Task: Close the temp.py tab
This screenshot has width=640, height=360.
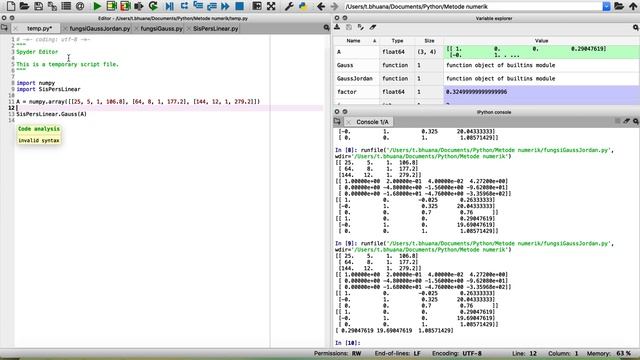Action: click(16, 29)
